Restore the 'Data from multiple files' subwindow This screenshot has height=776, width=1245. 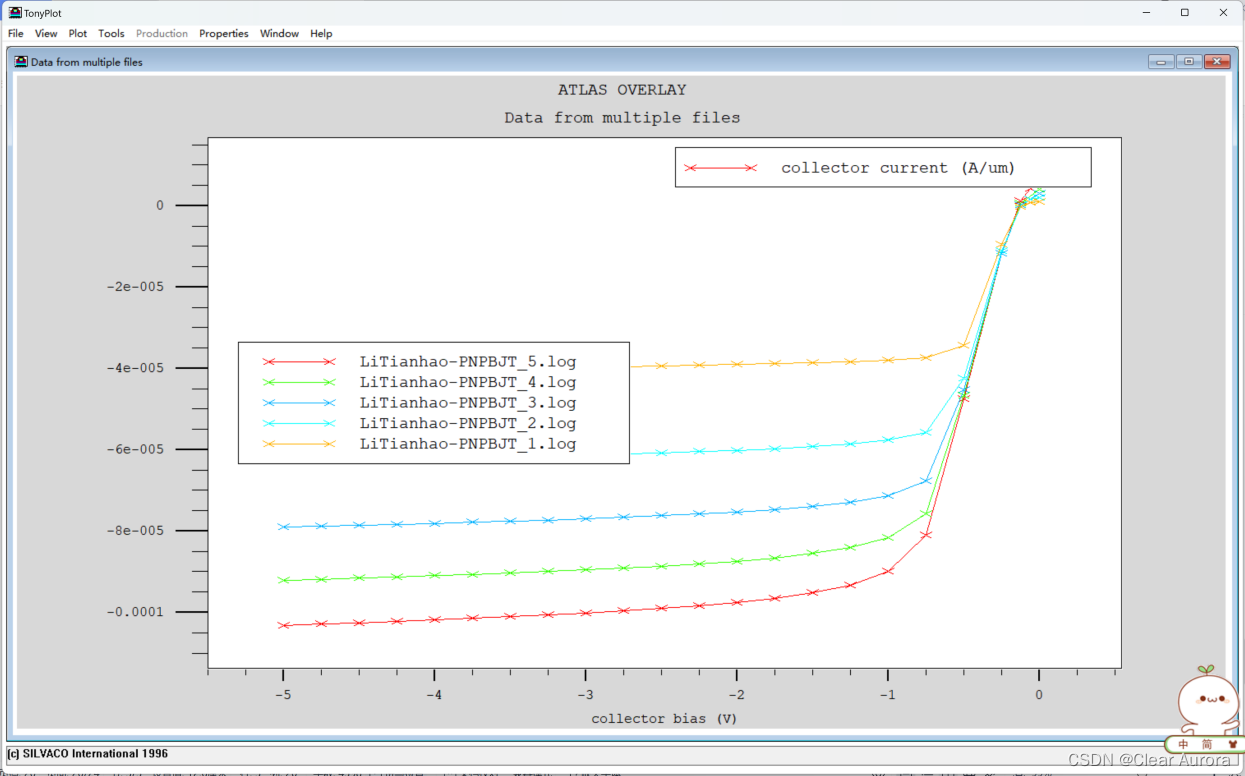[x=1189, y=62]
